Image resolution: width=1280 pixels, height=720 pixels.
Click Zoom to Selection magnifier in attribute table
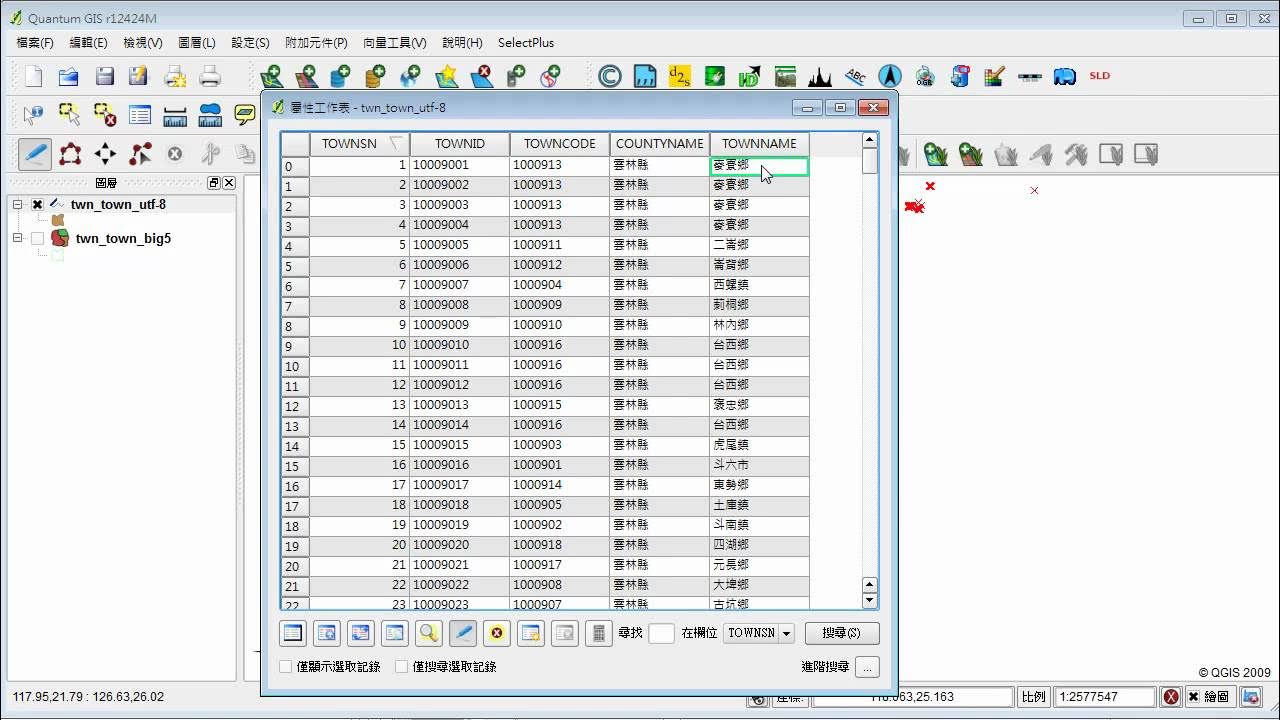(x=429, y=633)
